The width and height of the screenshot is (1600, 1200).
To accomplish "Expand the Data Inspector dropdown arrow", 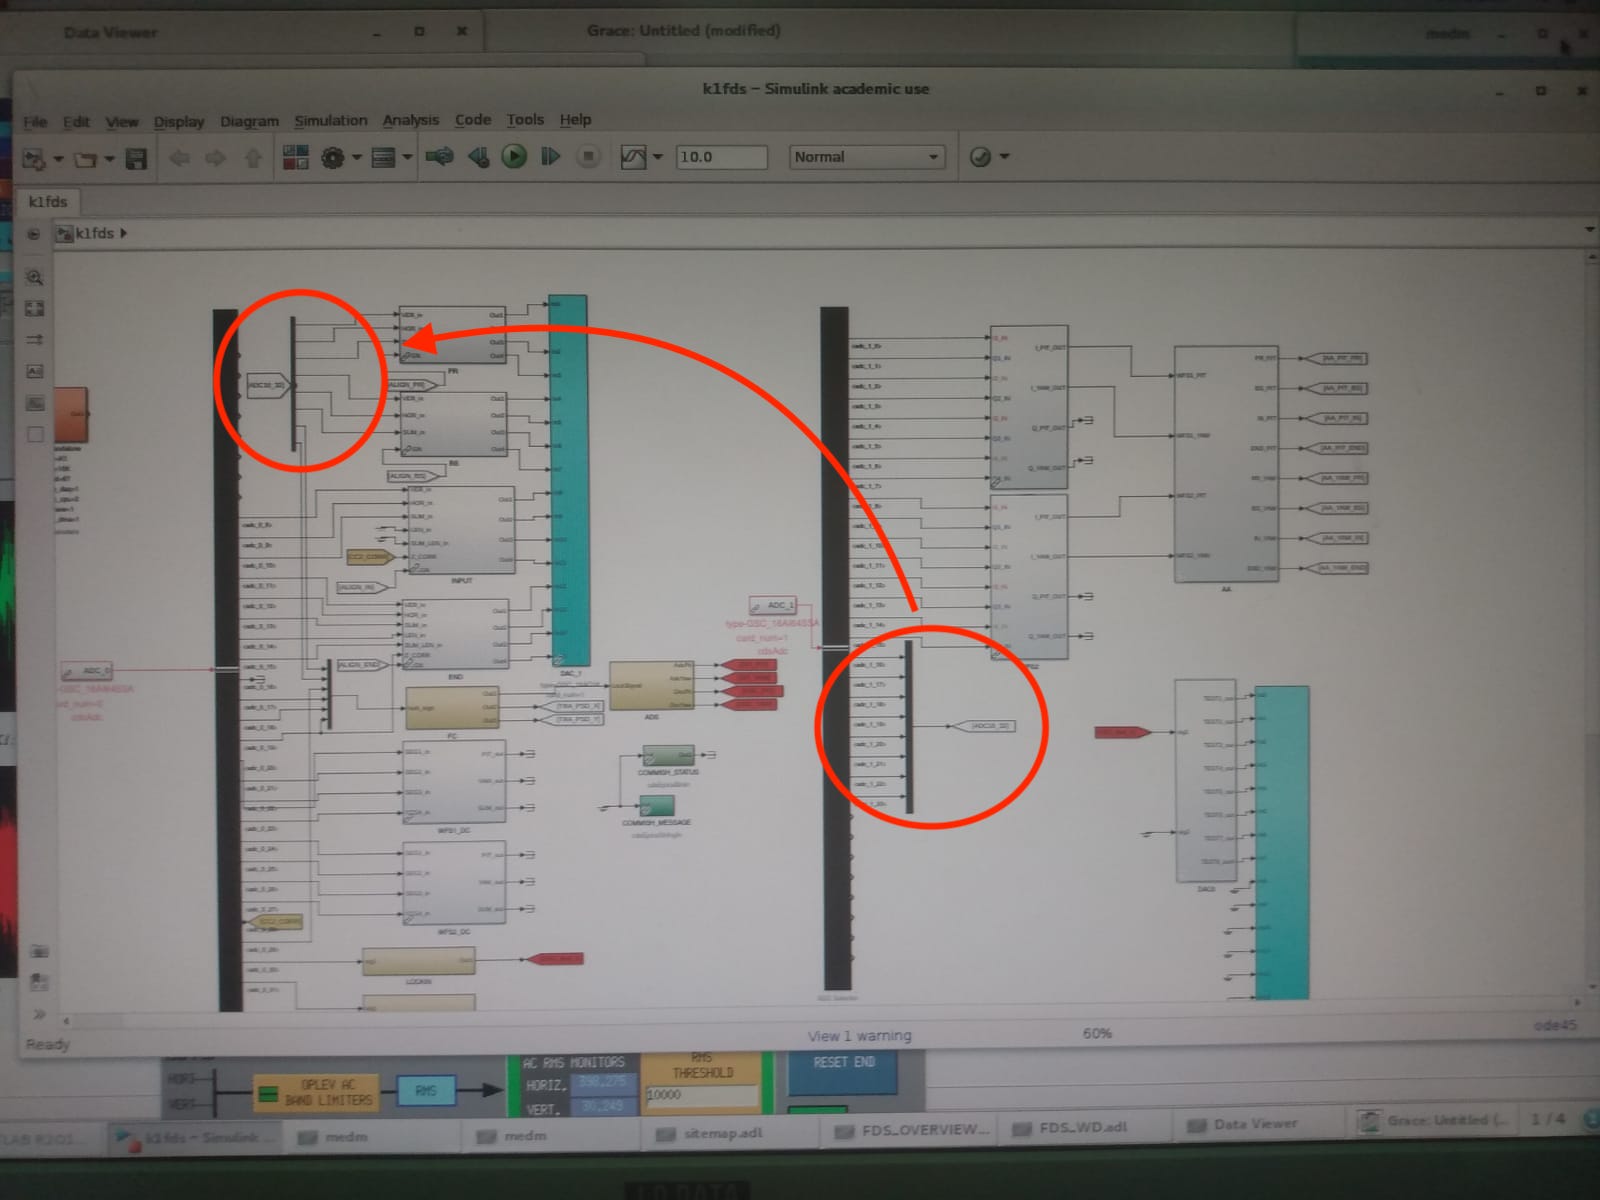I will pos(657,157).
